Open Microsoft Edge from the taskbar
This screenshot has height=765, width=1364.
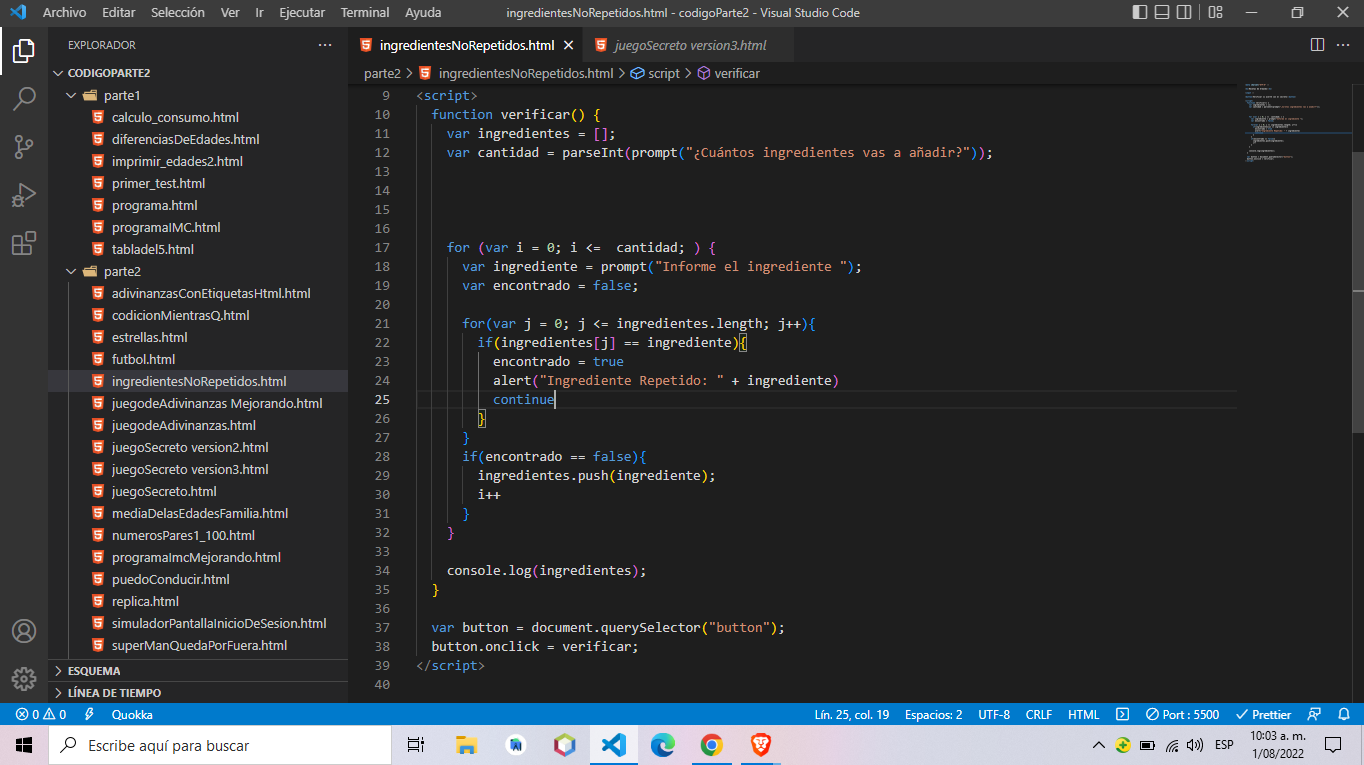[663, 745]
